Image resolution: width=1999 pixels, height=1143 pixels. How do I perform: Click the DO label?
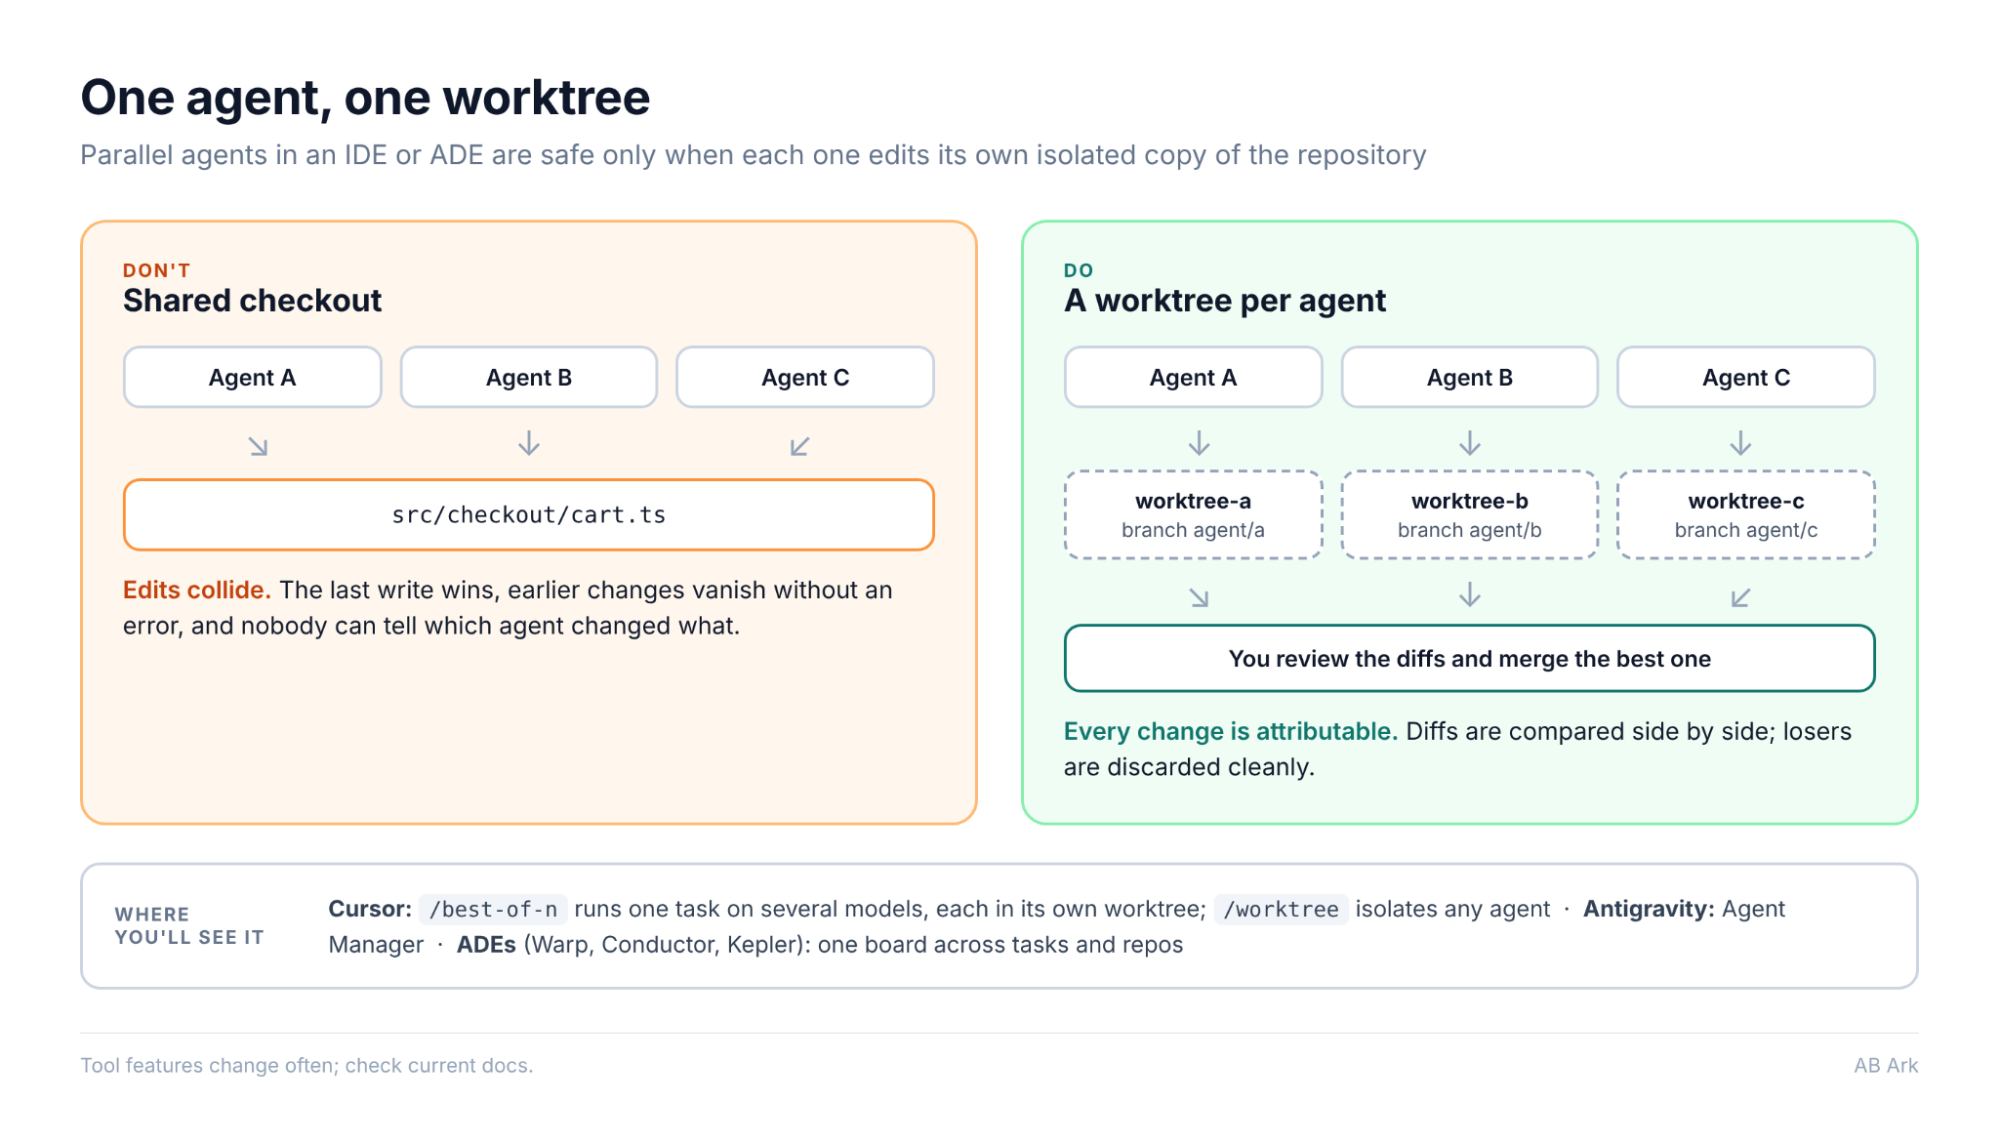click(1079, 270)
